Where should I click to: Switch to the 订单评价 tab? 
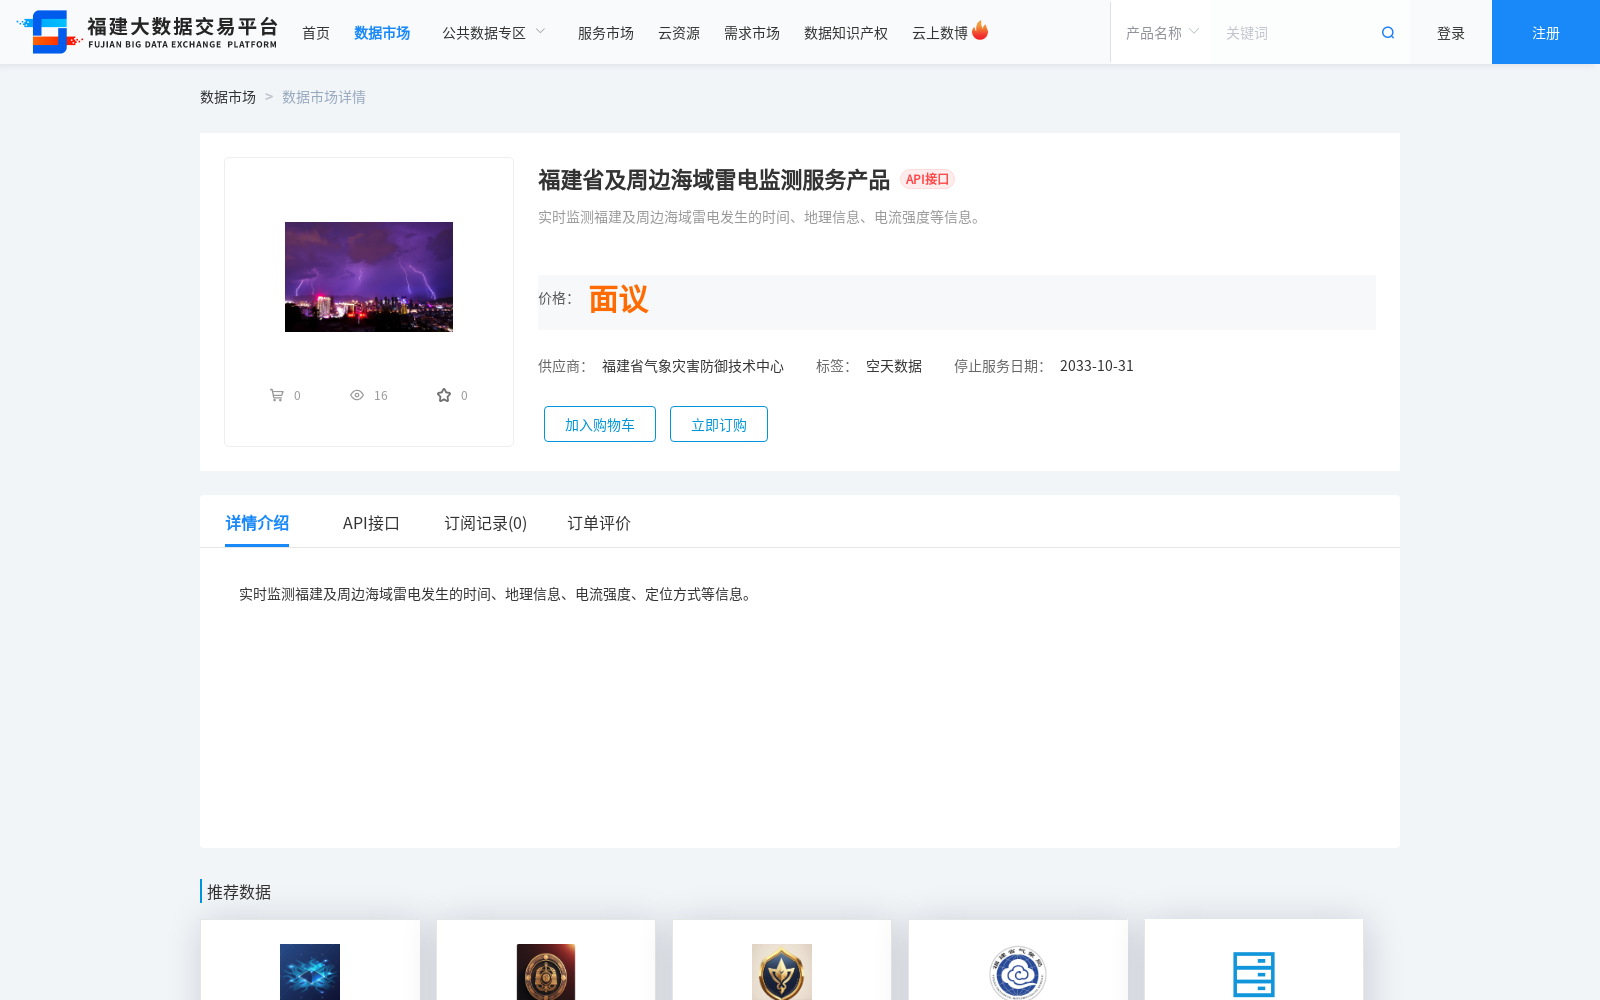(x=599, y=523)
